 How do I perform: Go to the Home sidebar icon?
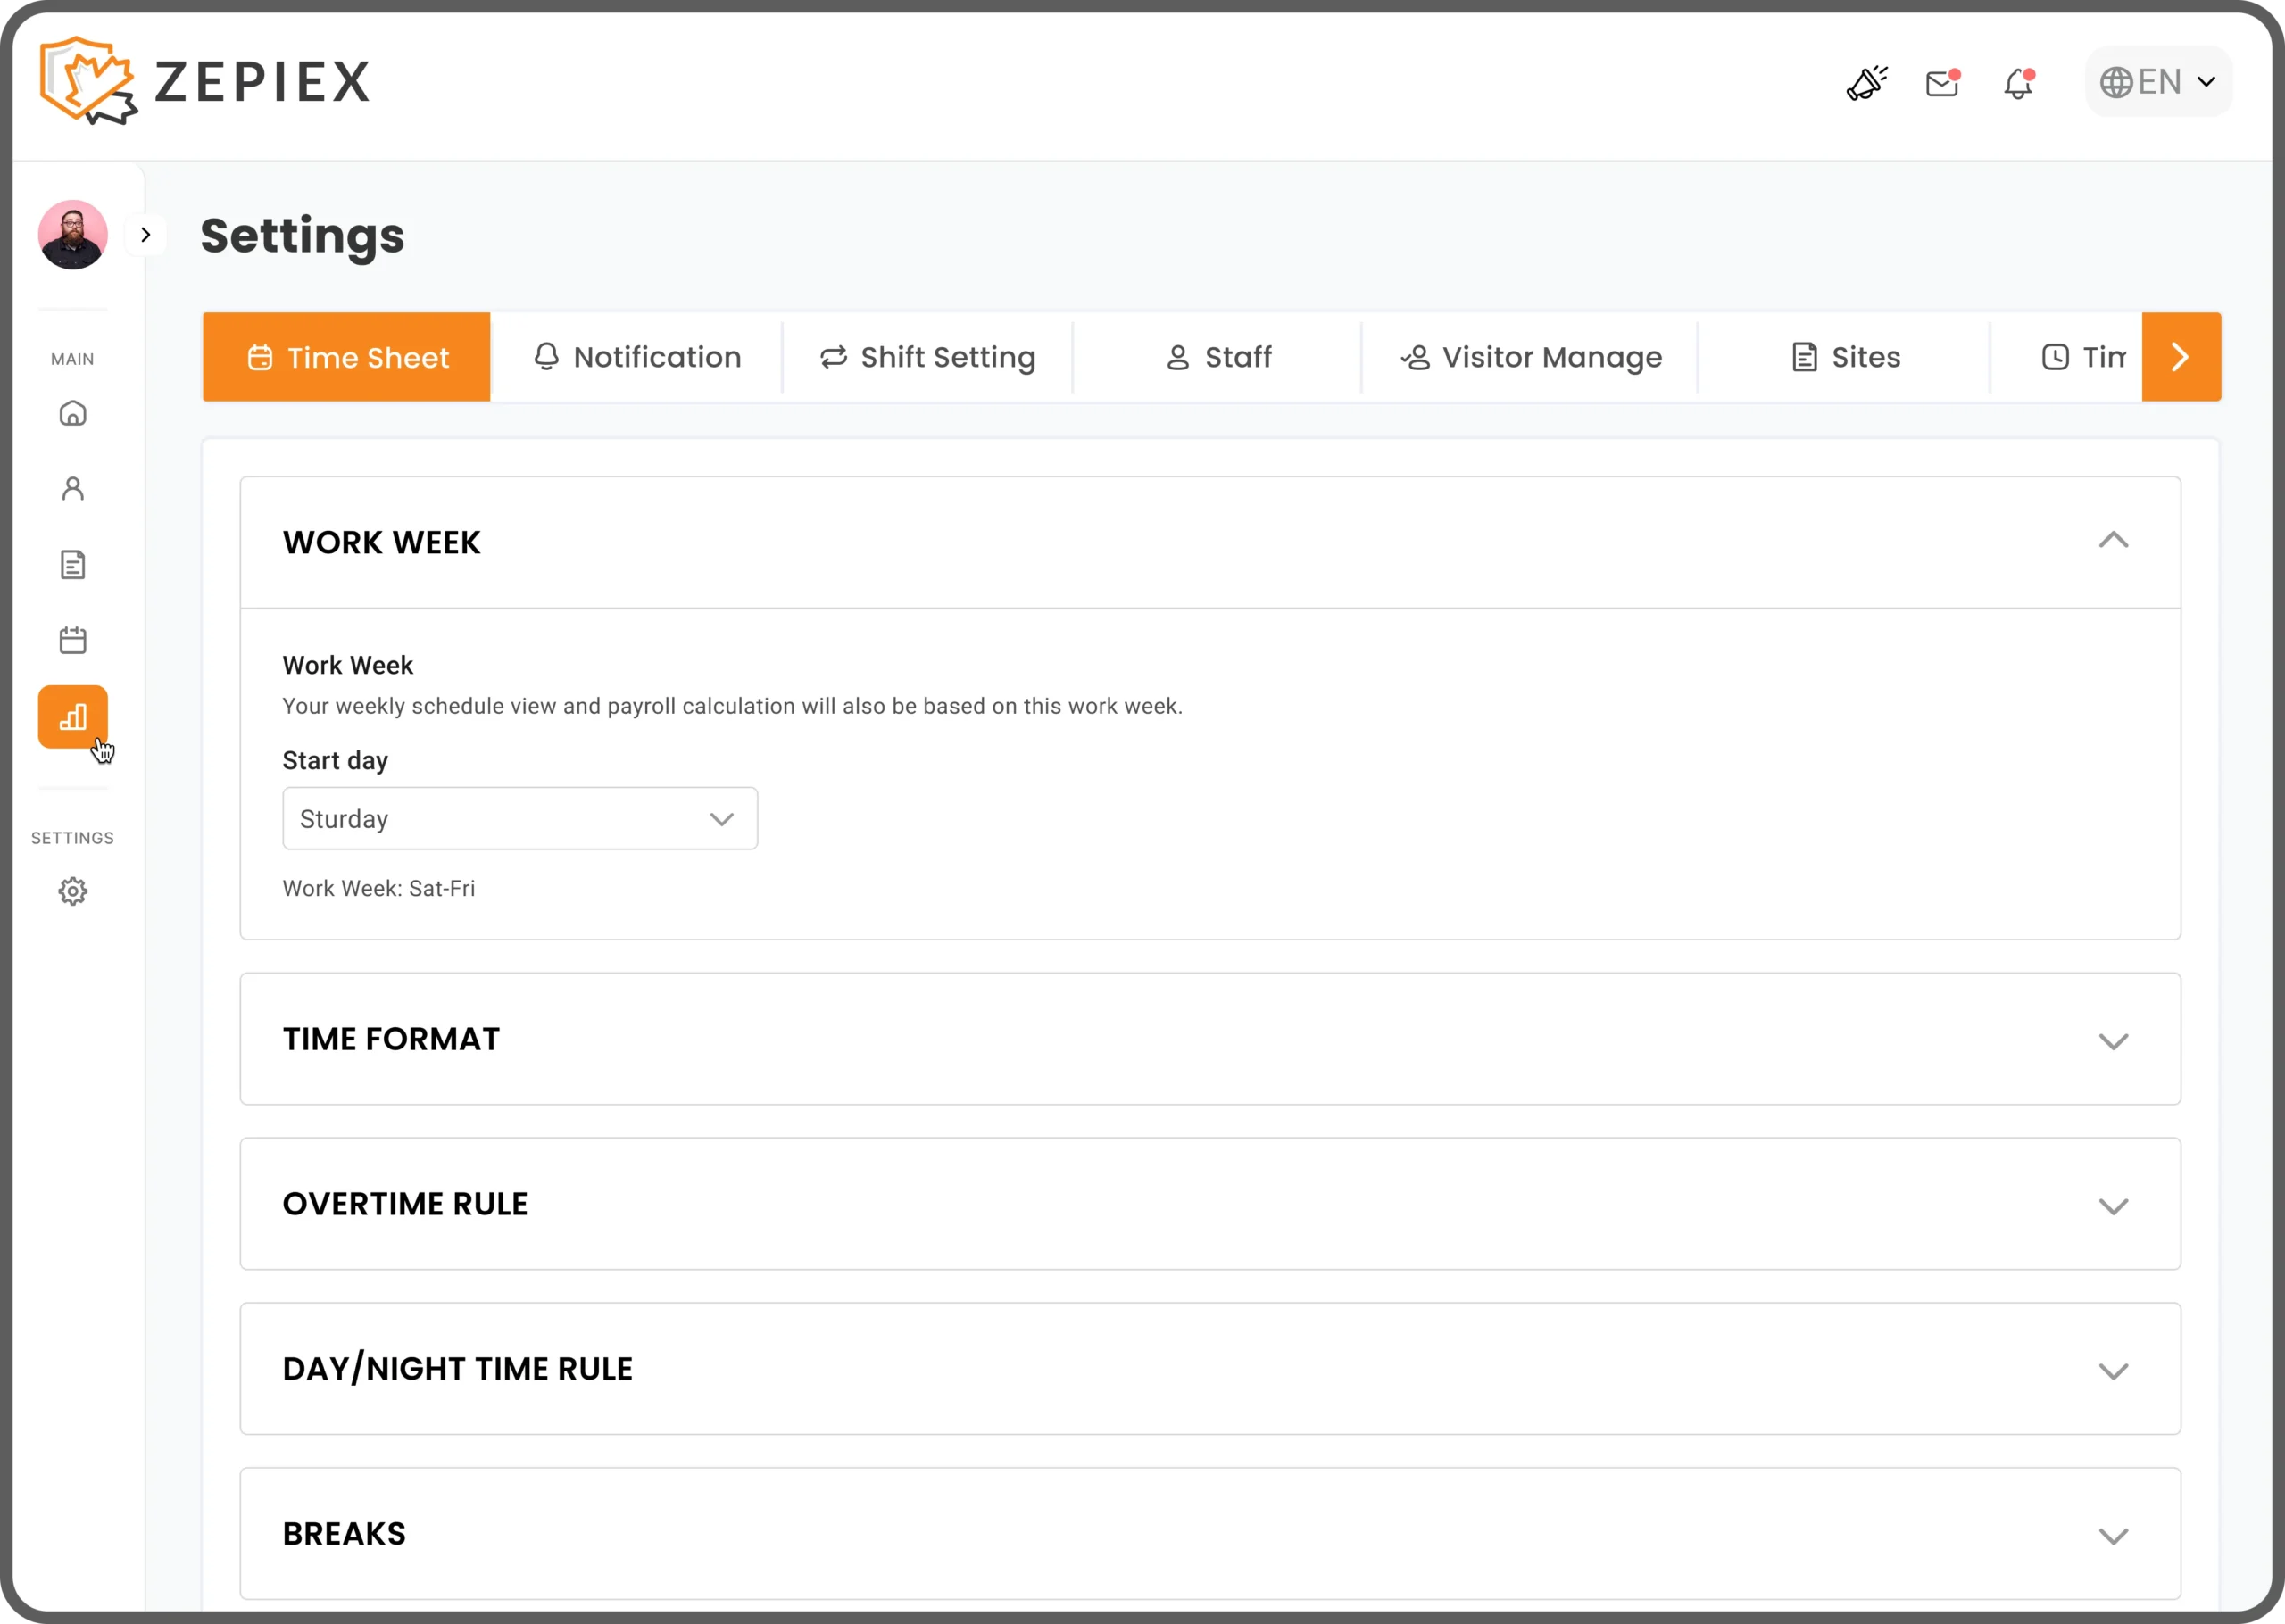[73, 413]
